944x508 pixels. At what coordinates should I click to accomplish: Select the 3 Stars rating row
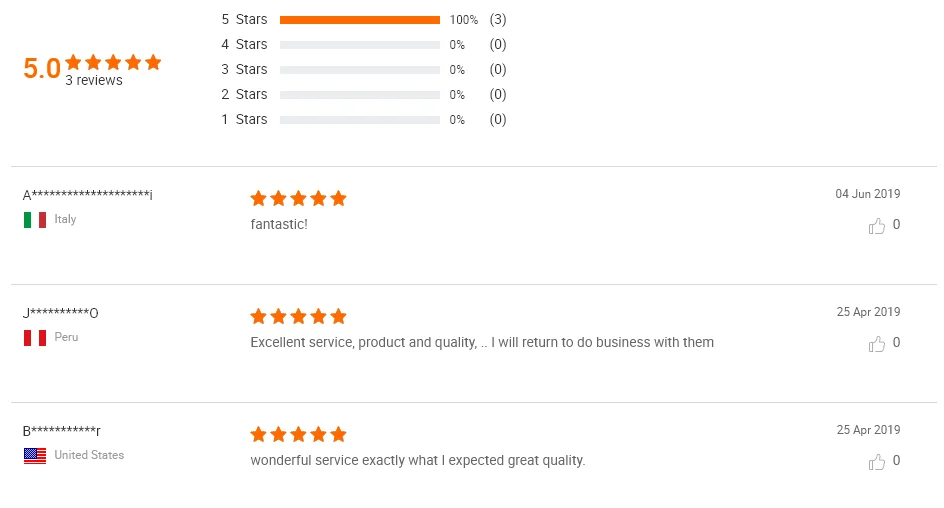coord(244,69)
